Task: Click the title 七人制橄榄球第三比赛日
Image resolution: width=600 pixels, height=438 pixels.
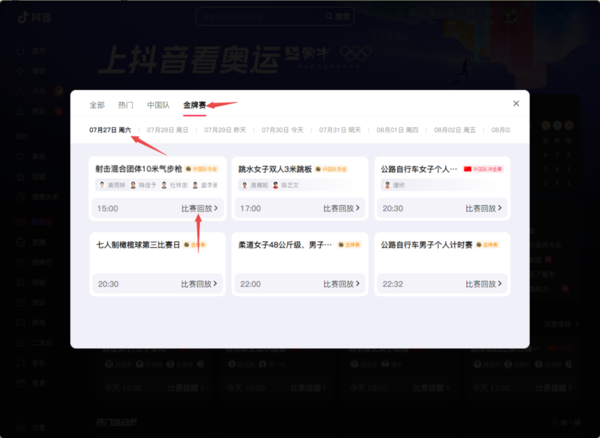Action: point(138,244)
